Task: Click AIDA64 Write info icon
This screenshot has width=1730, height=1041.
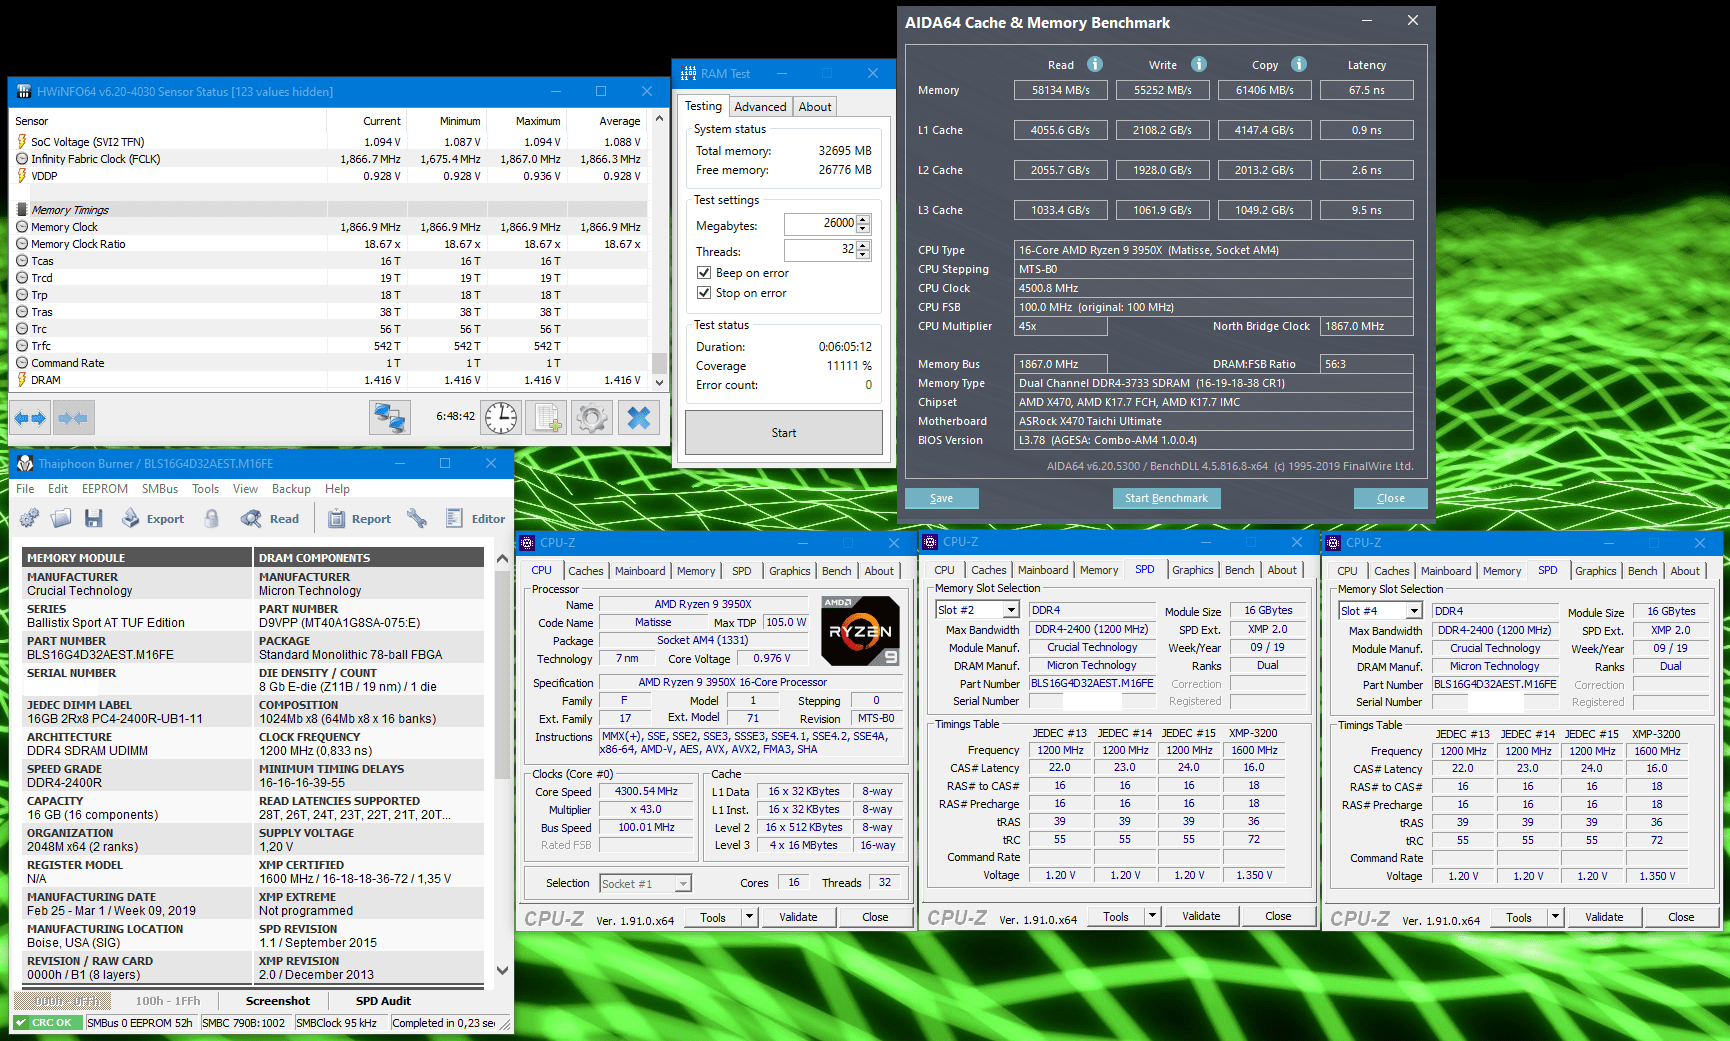Action: [1199, 64]
